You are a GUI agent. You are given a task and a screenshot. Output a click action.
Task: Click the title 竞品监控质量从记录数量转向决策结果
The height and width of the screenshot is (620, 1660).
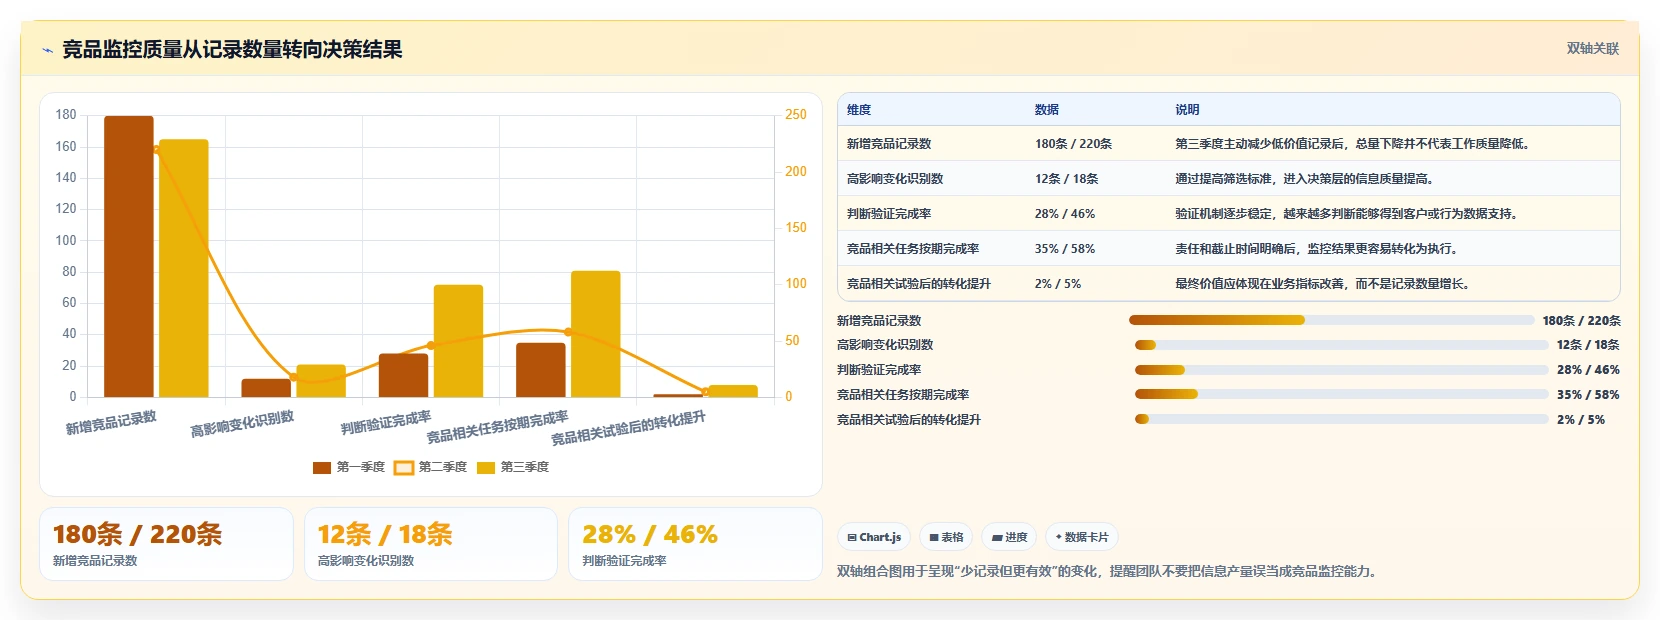[x=232, y=49]
